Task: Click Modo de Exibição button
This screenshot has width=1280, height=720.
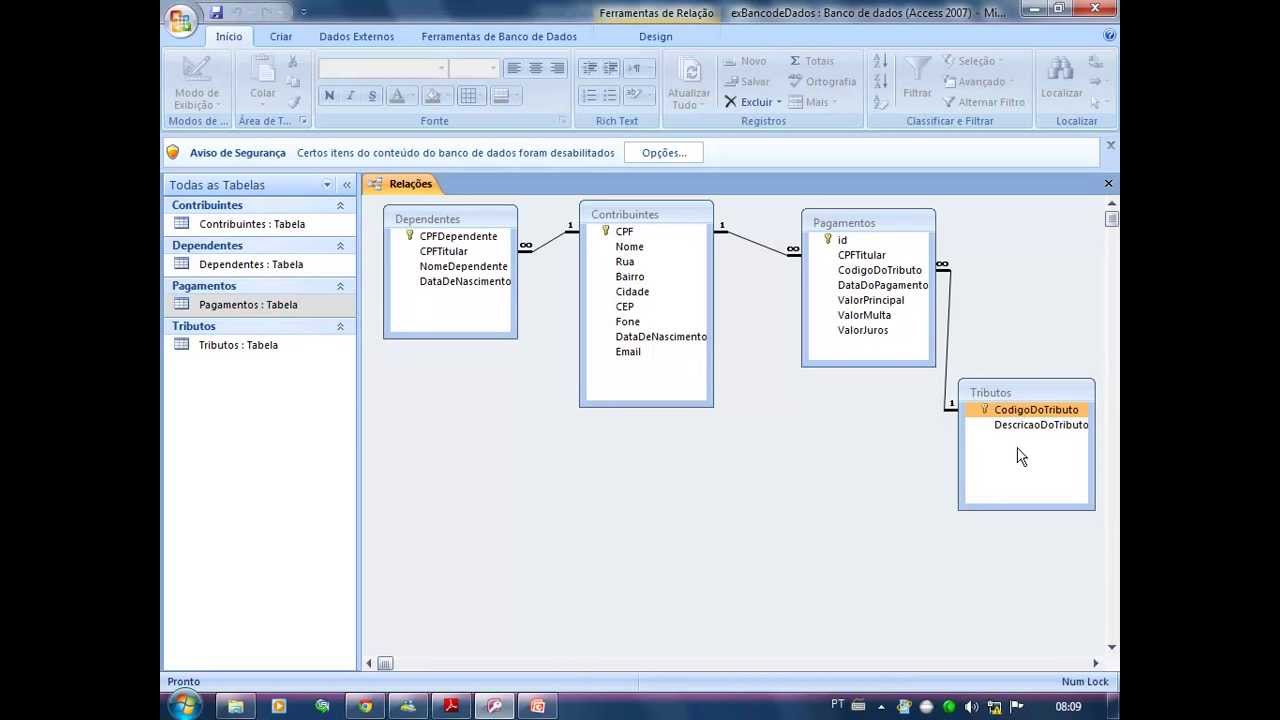Action: (x=196, y=83)
